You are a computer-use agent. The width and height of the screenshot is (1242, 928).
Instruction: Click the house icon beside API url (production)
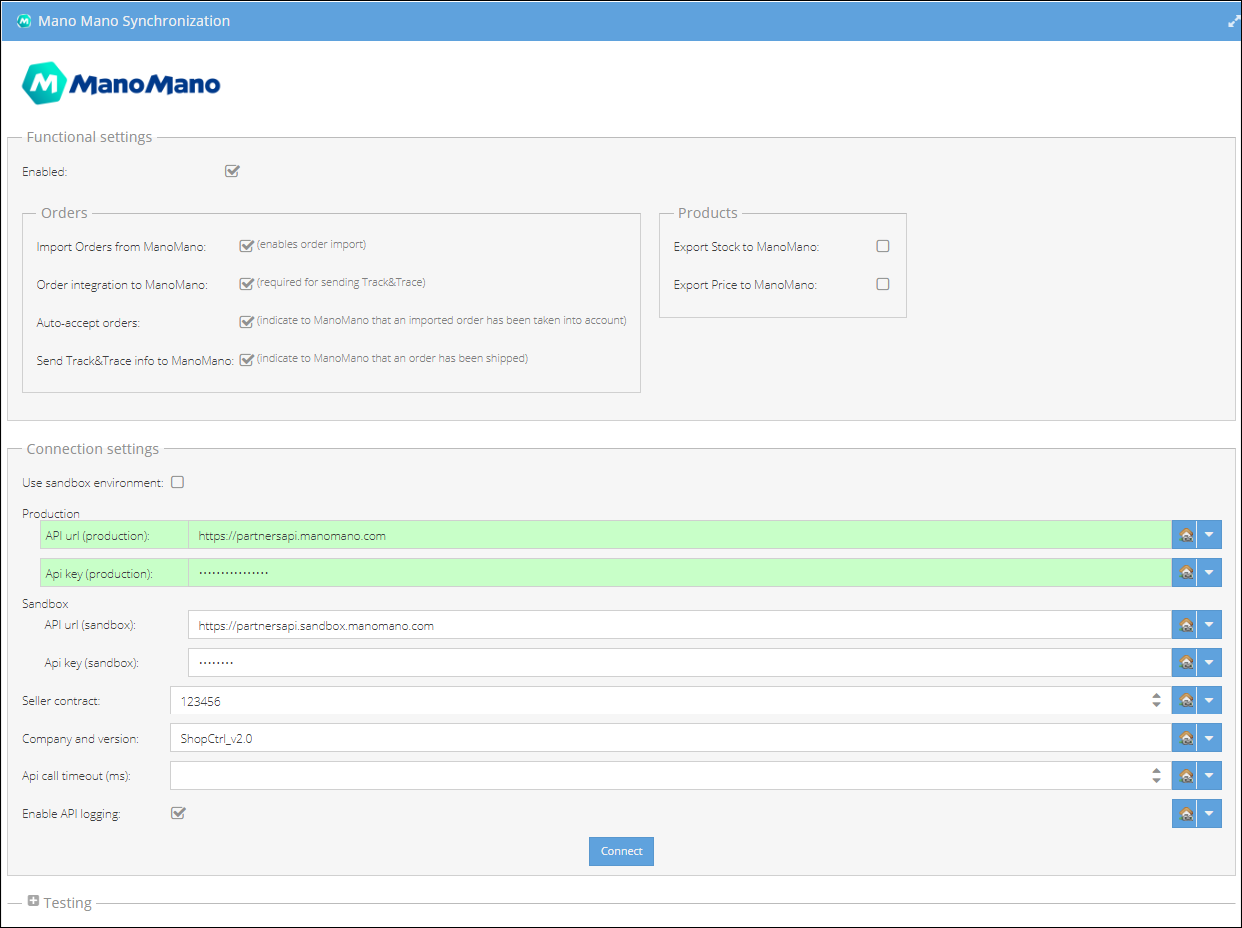pyautogui.click(x=1185, y=535)
